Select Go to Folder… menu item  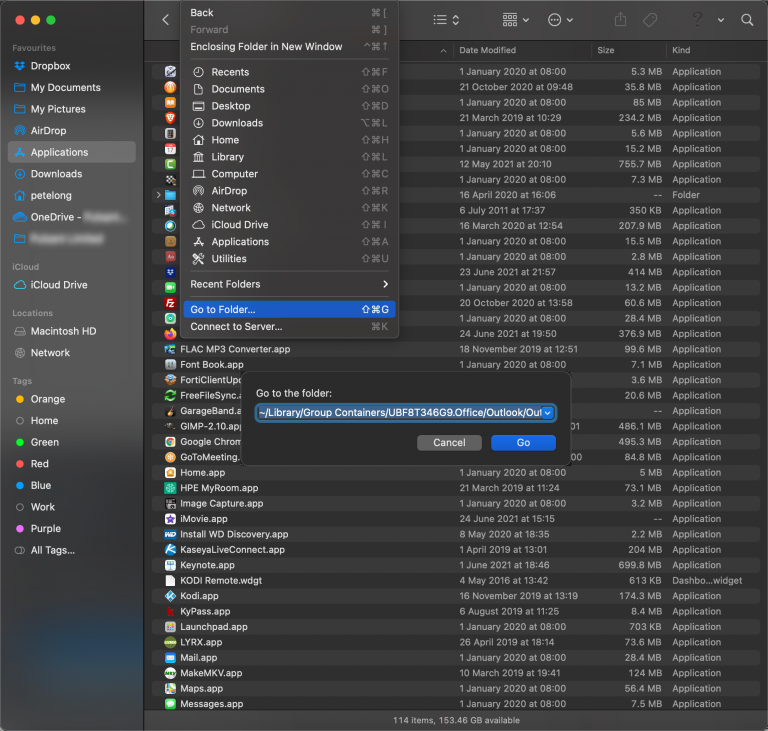click(x=289, y=309)
